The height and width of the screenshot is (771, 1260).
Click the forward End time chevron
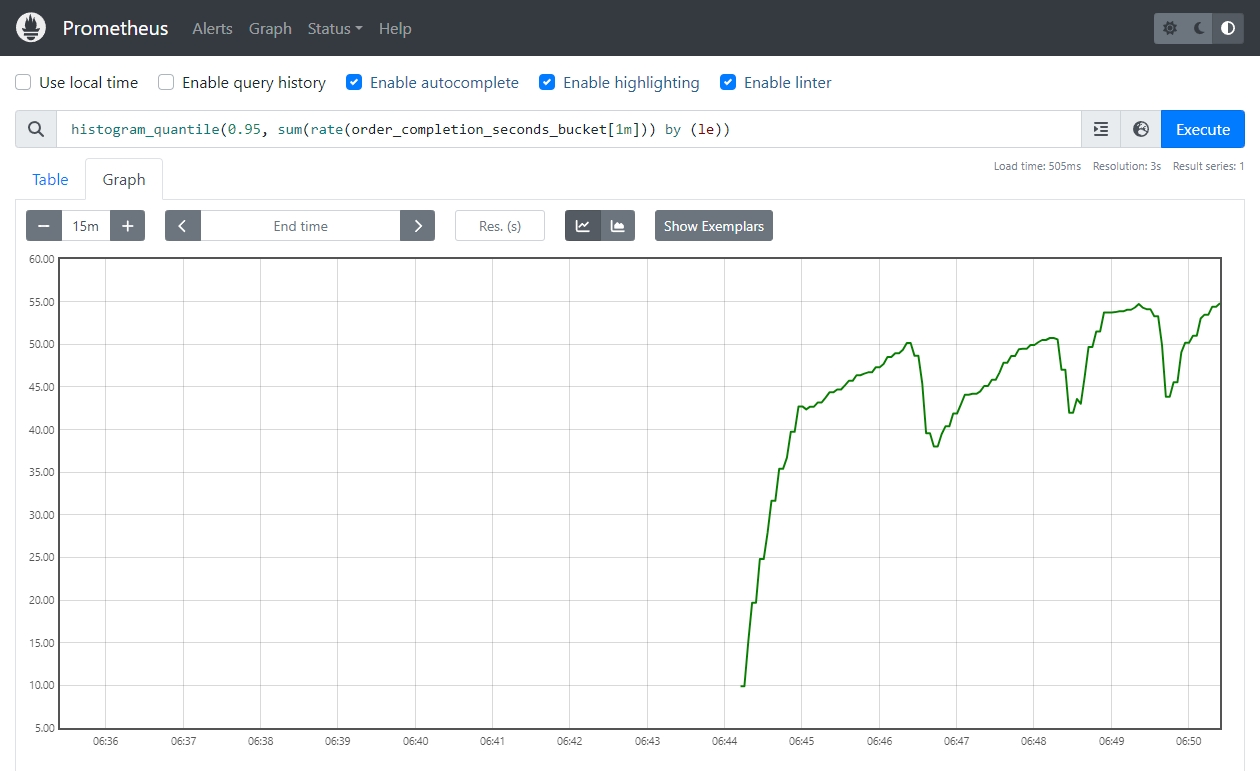(x=417, y=225)
